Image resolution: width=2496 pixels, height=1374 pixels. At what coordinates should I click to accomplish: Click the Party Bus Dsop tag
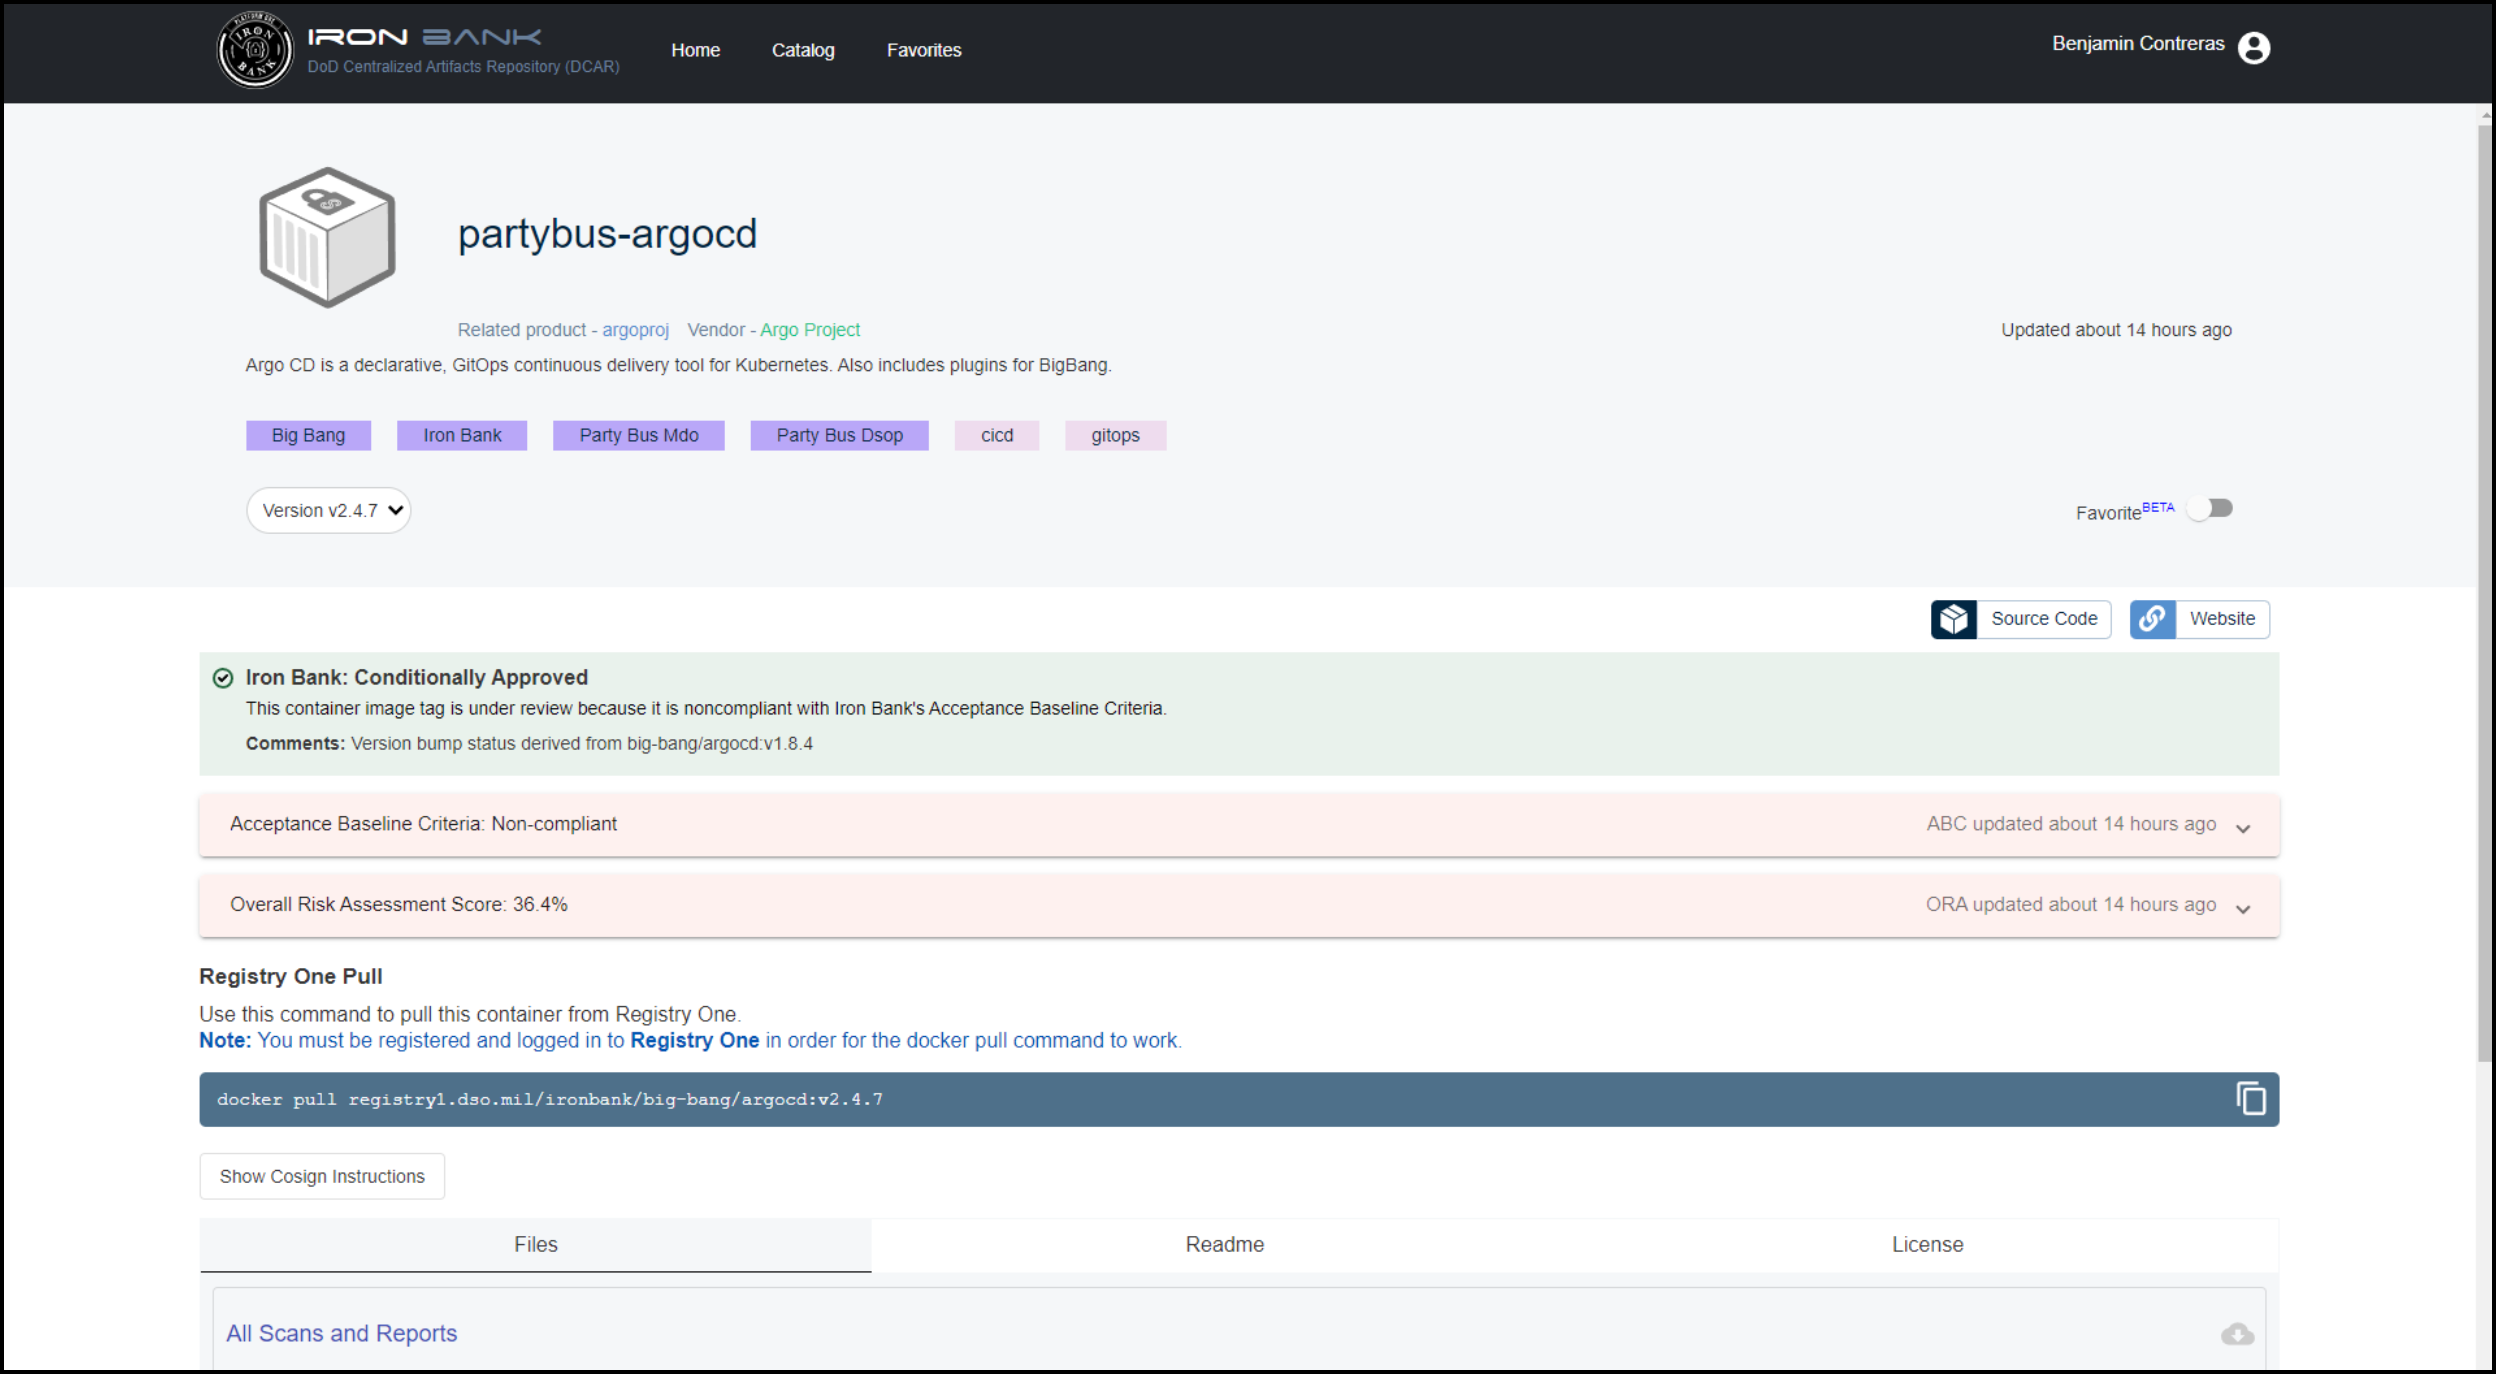[840, 435]
